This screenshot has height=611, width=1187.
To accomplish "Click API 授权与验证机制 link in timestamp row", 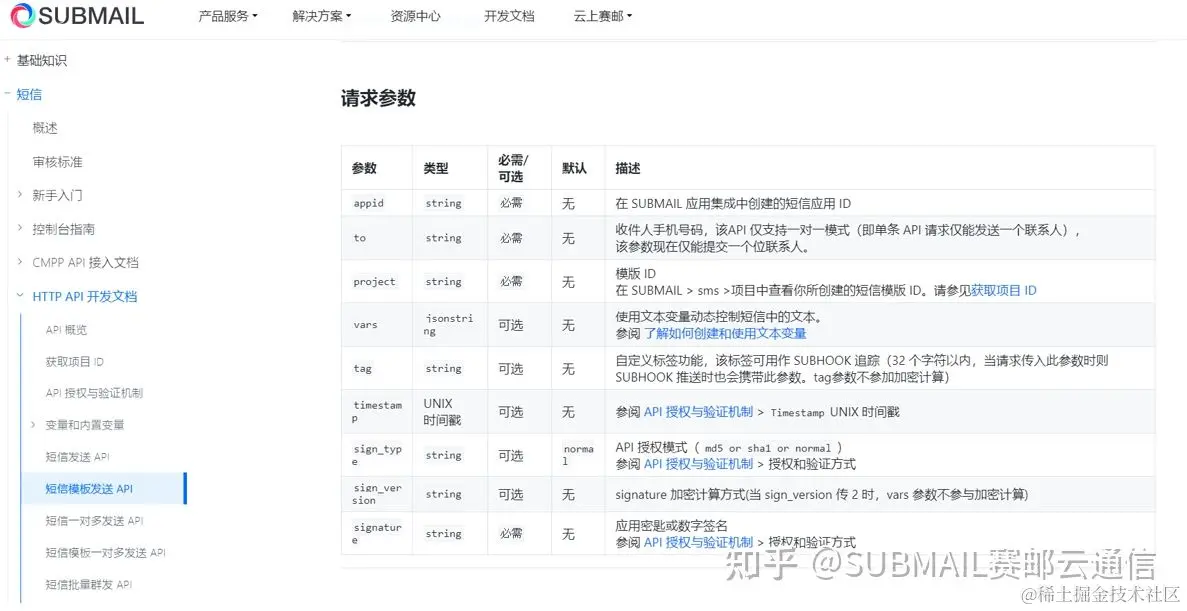I will (698, 412).
